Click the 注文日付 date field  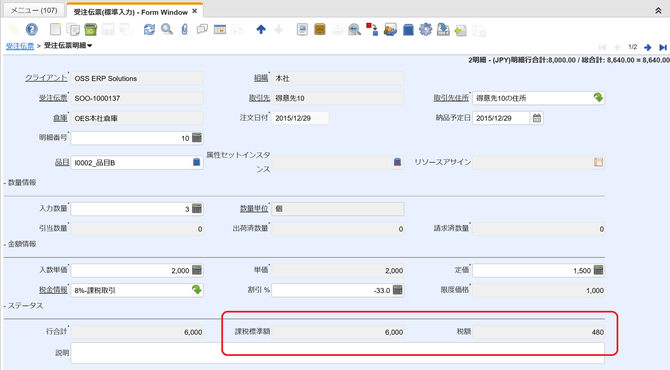[x=300, y=118]
